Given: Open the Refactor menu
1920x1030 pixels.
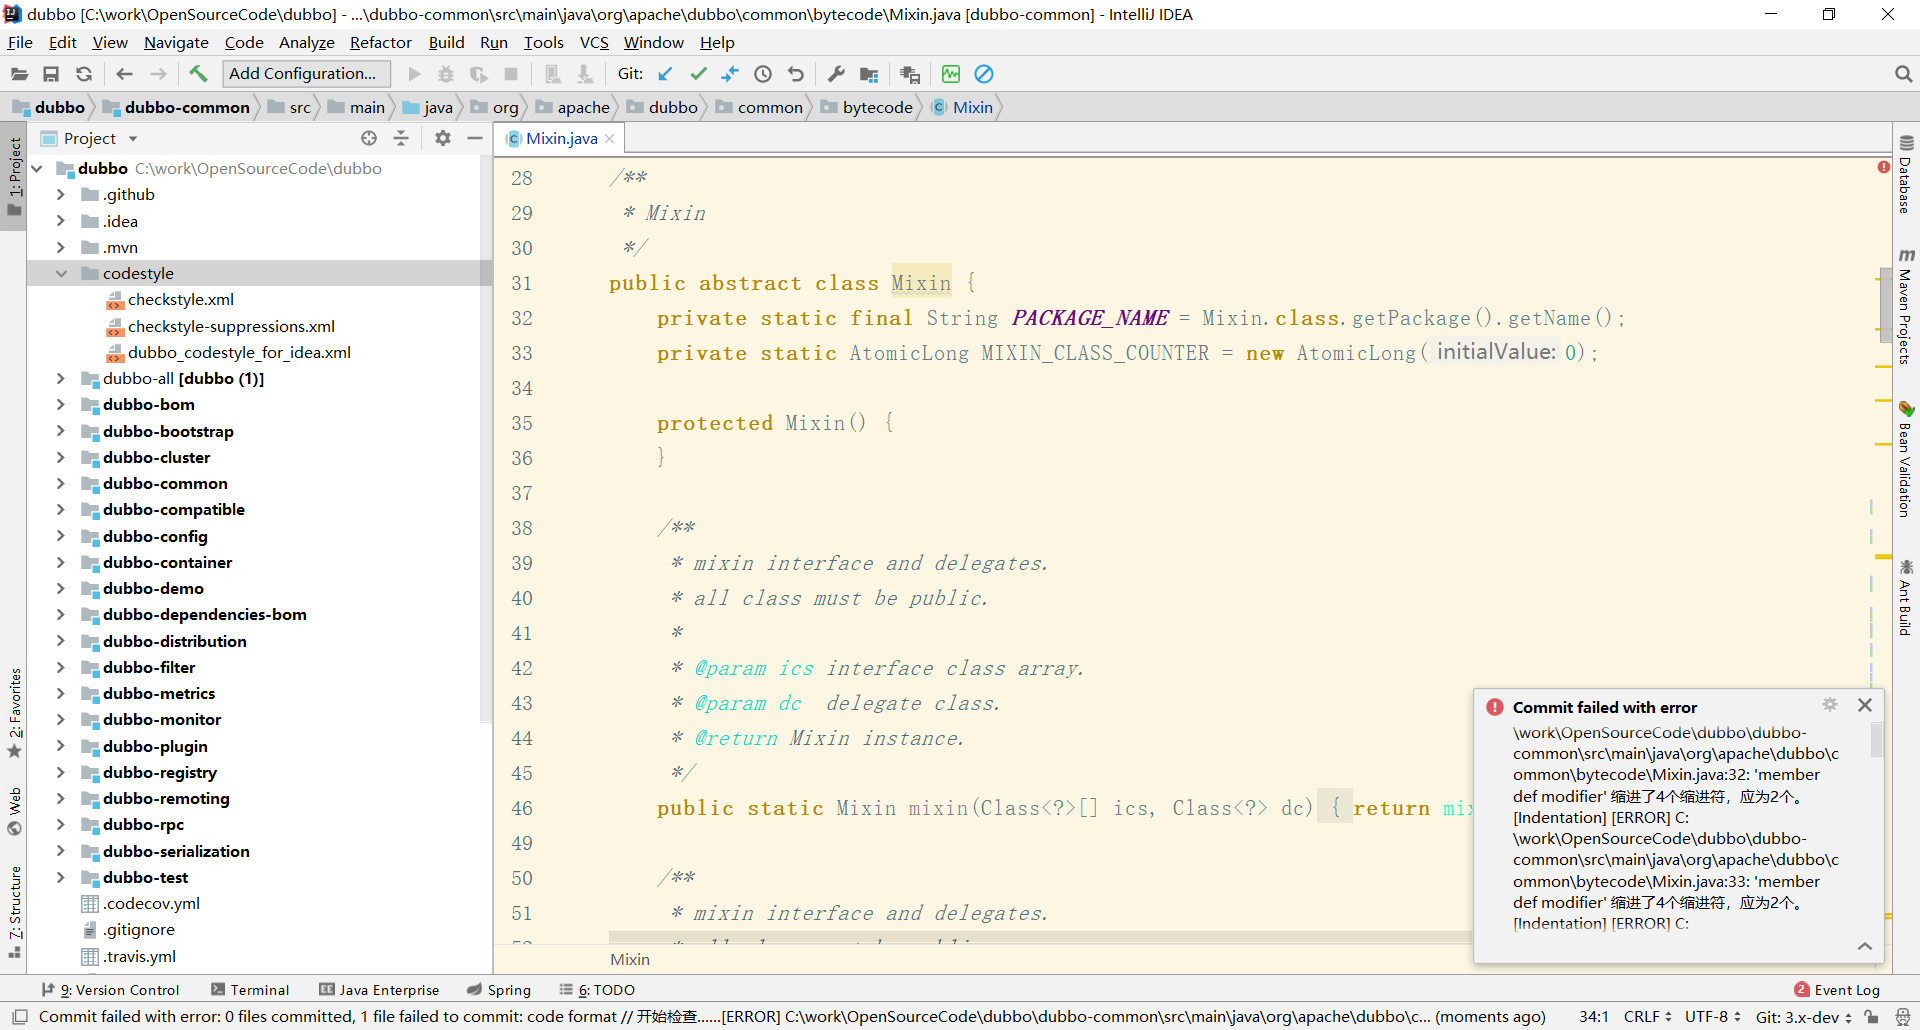Looking at the screenshot, I should click(380, 42).
